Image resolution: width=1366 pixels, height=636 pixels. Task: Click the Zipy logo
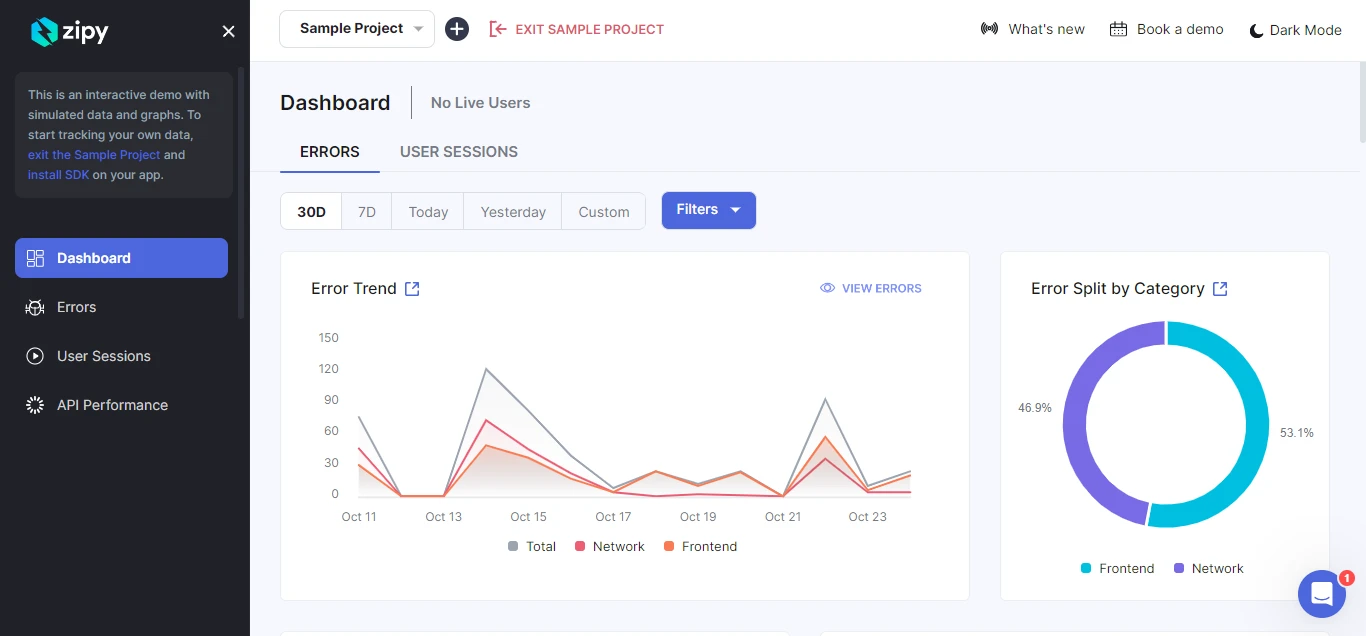click(69, 32)
